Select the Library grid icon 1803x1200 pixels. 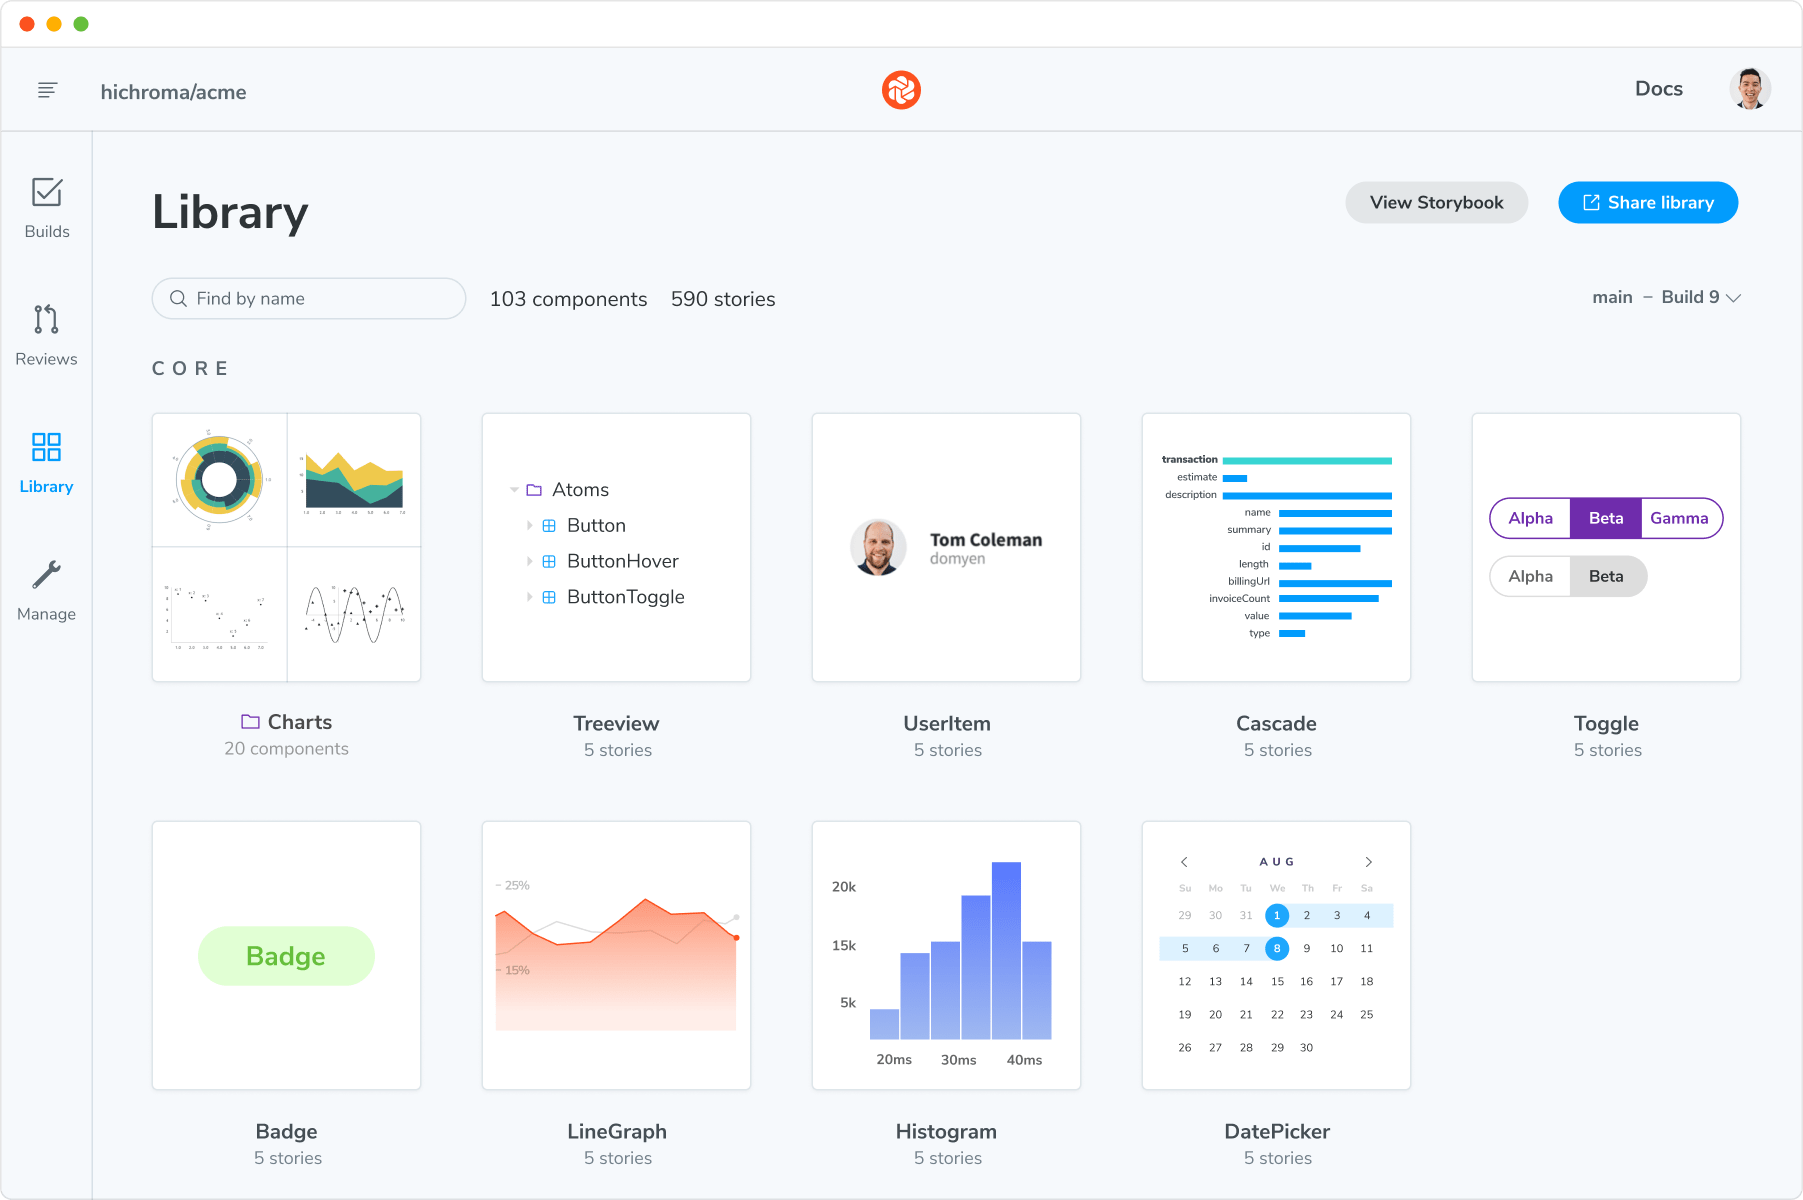click(x=46, y=447)
